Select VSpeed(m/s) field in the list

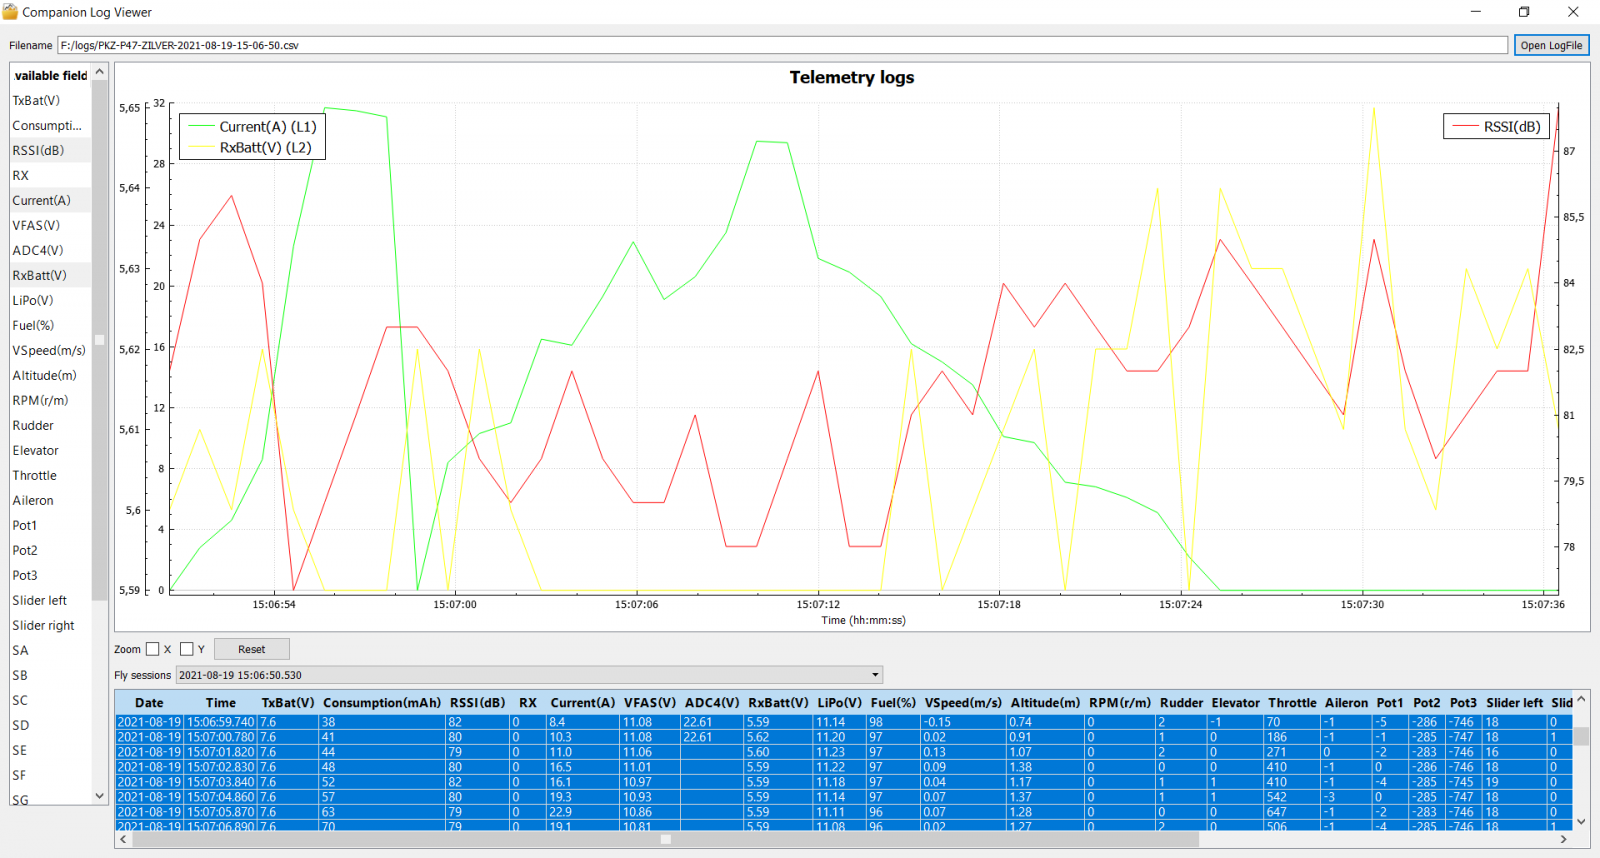pyautogui.click(x=50, y=350)
